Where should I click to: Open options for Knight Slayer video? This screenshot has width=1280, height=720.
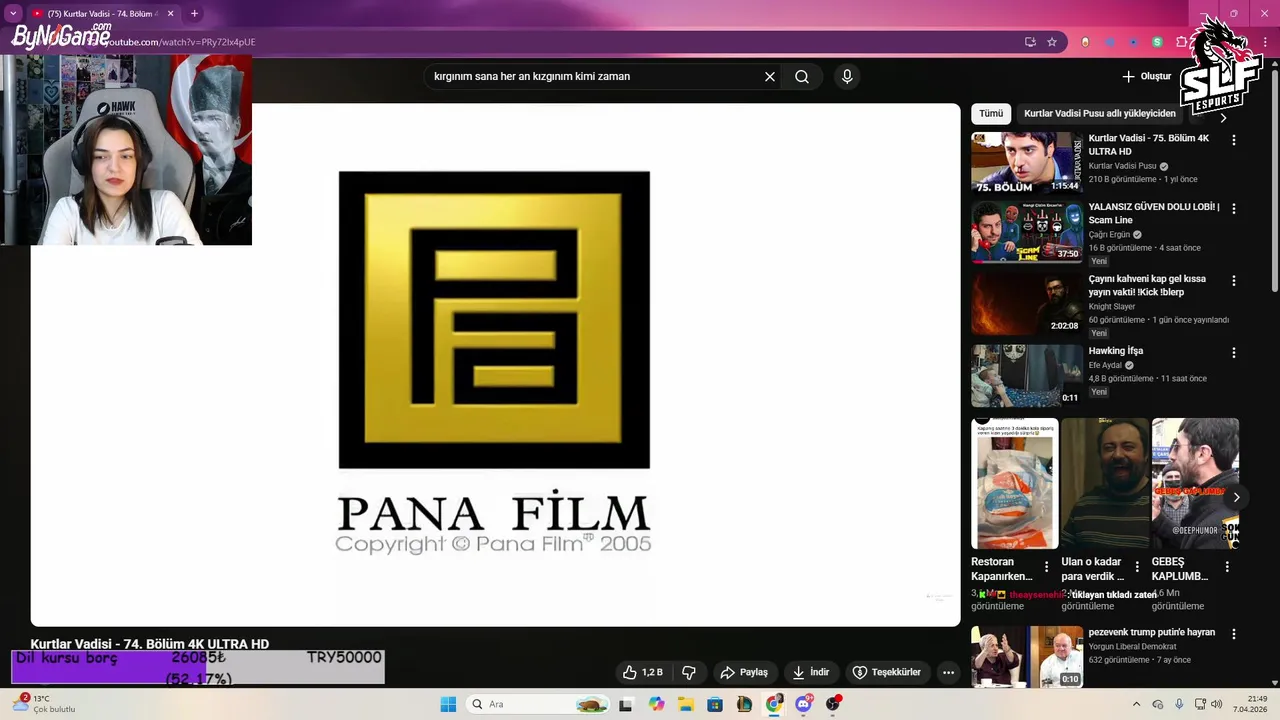tap(1233, 280)
